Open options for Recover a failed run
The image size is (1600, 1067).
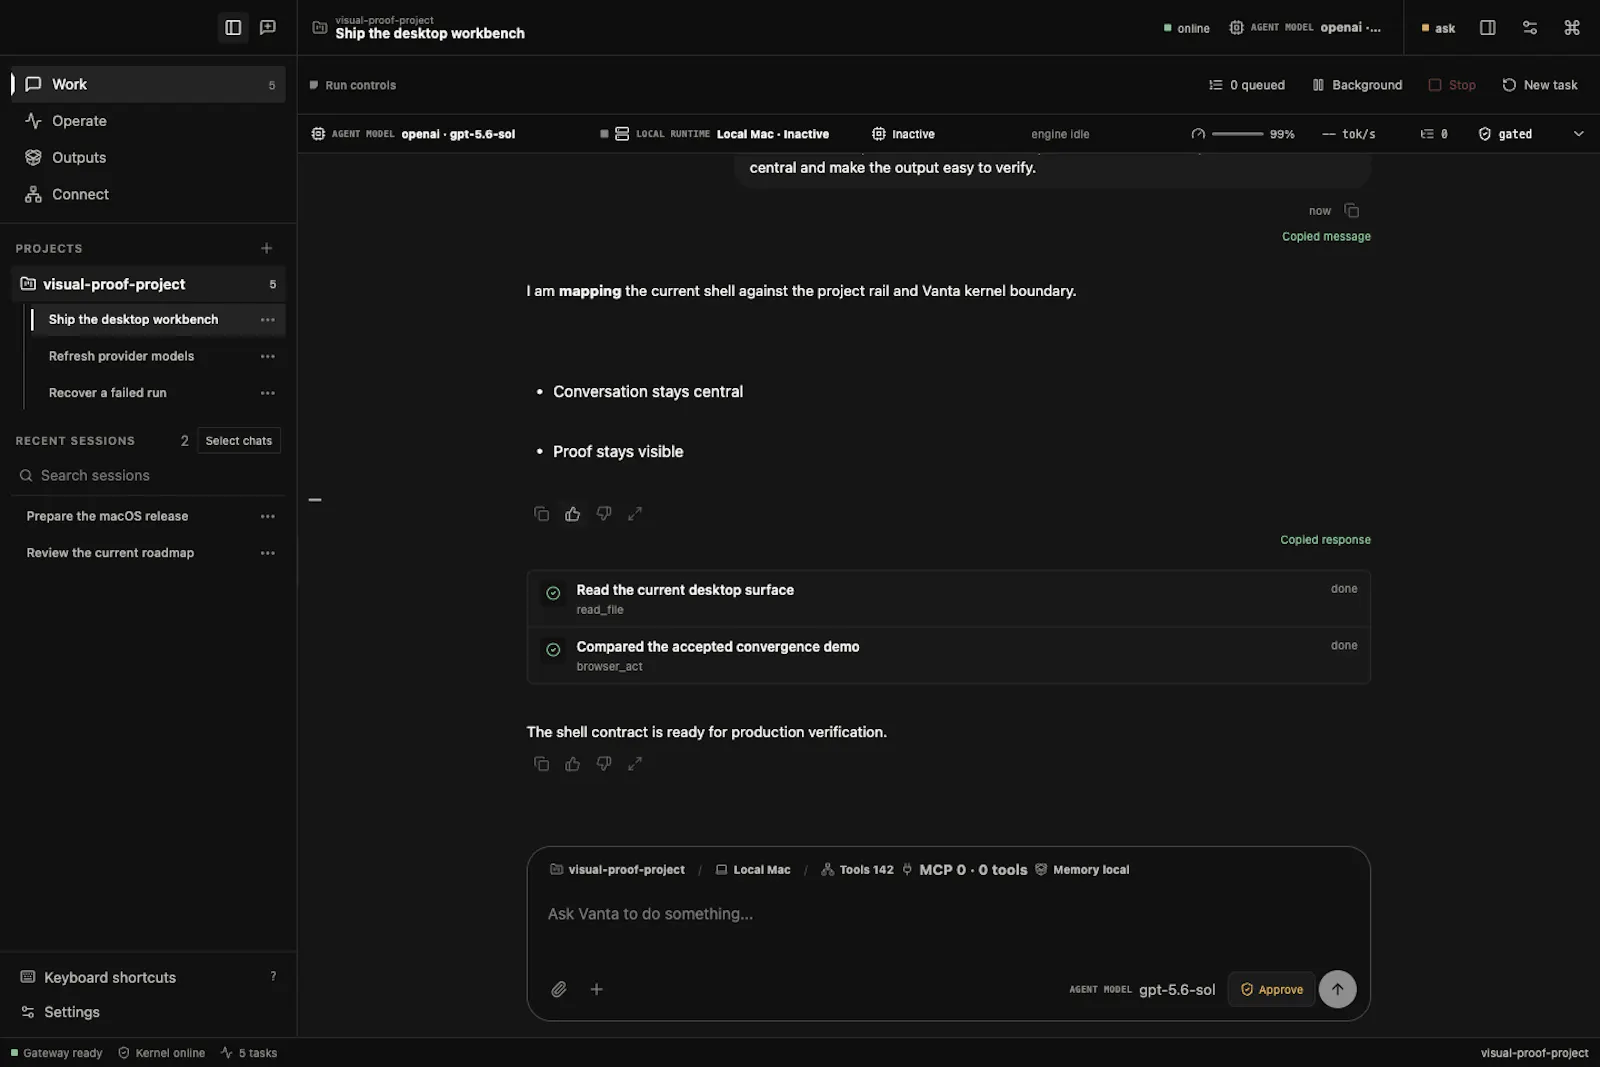point(268,393)
